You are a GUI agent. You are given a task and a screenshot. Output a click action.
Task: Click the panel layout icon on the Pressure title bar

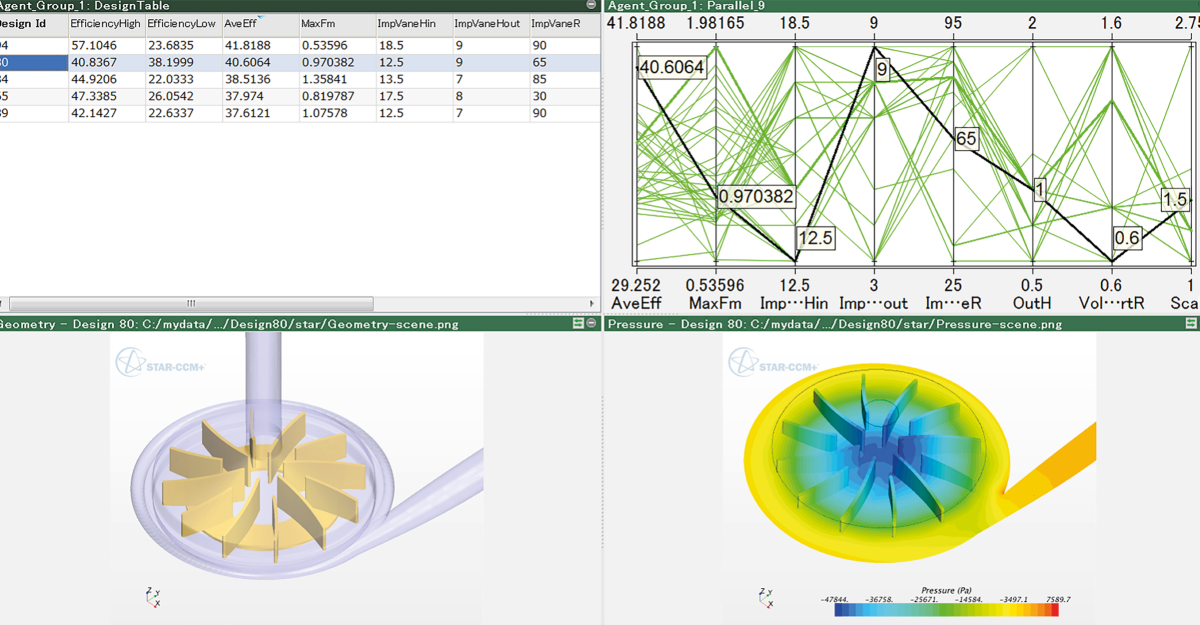(1192, 323)
